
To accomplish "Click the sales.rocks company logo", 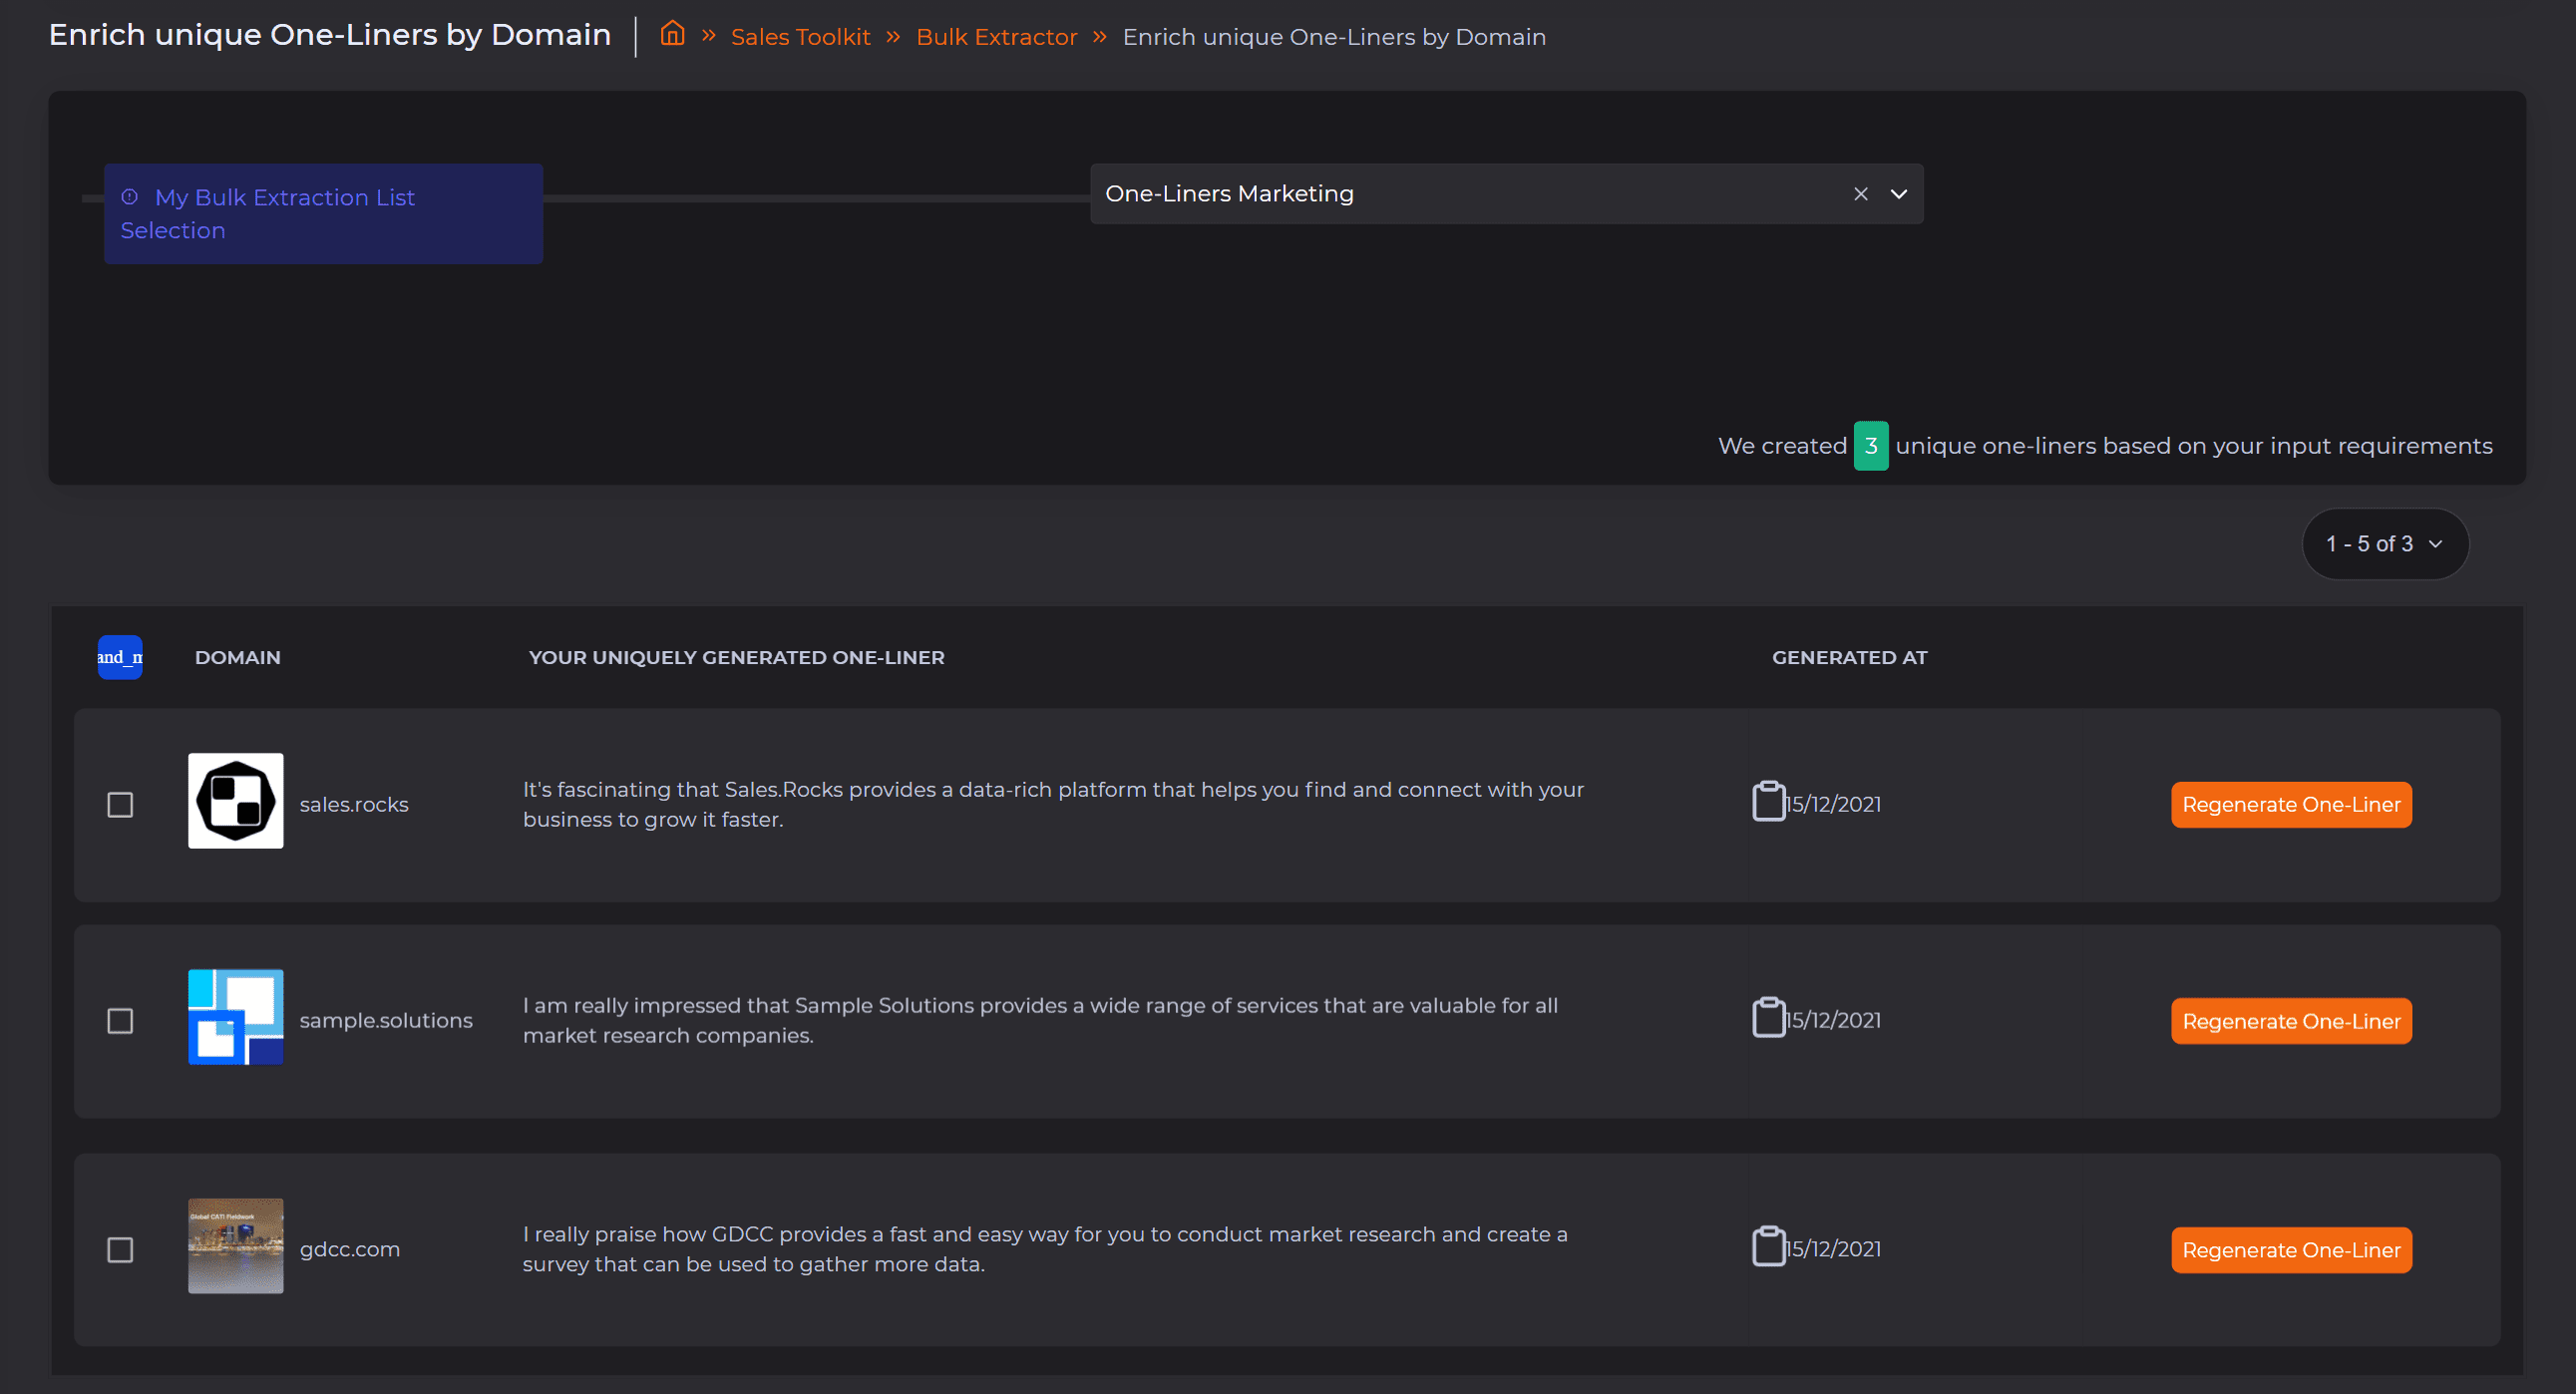I will (x=236, y=801).
